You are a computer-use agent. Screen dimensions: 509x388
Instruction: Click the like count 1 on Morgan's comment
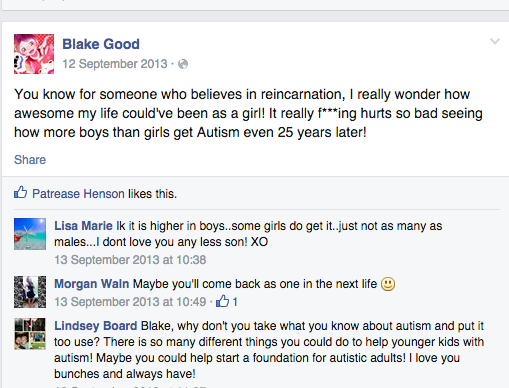[x=235, y=302]
